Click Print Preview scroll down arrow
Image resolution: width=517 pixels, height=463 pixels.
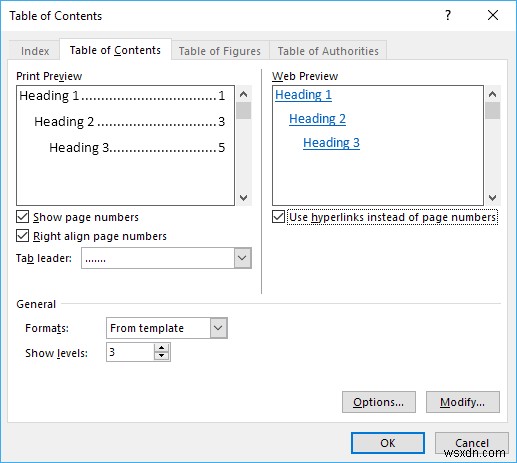[244, 198]
